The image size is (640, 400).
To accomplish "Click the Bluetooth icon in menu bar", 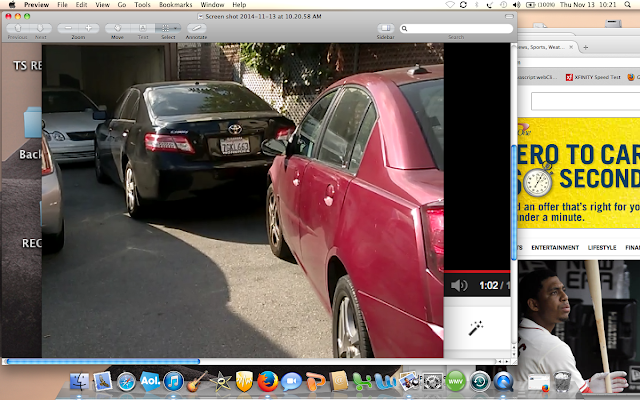I will coord(476,4).
